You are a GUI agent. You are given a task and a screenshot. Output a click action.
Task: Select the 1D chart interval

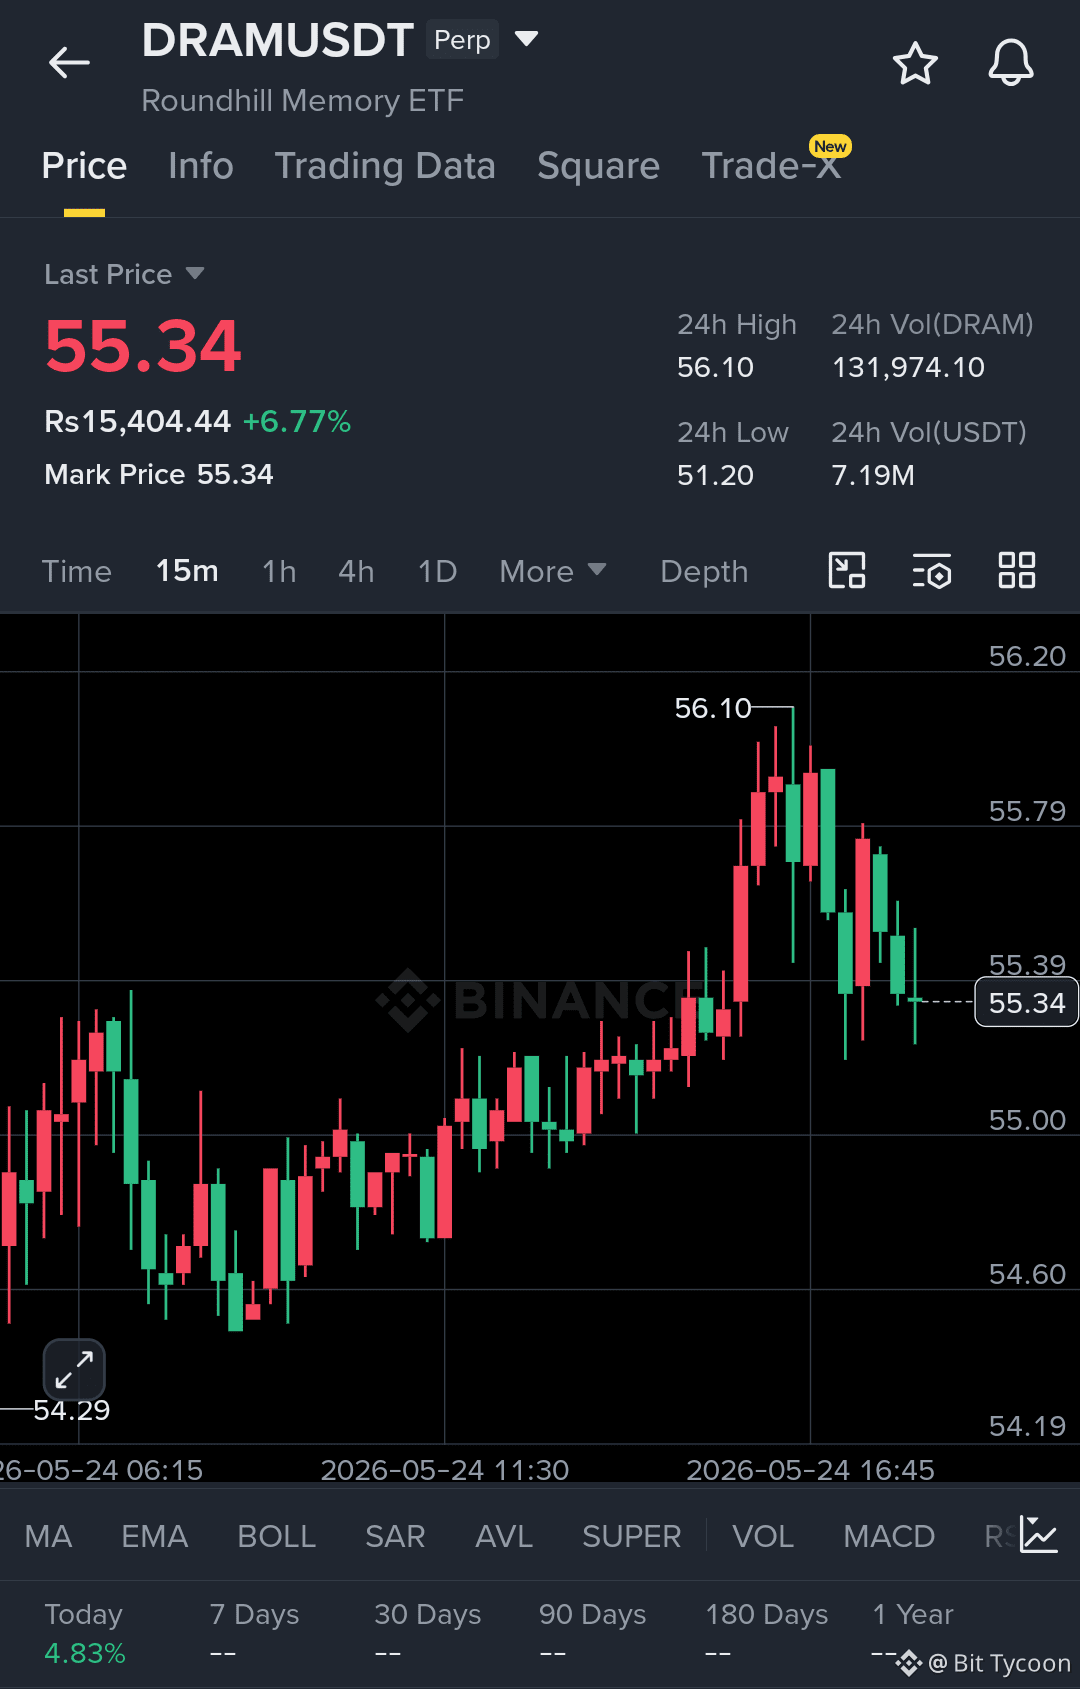coord(437,571)
